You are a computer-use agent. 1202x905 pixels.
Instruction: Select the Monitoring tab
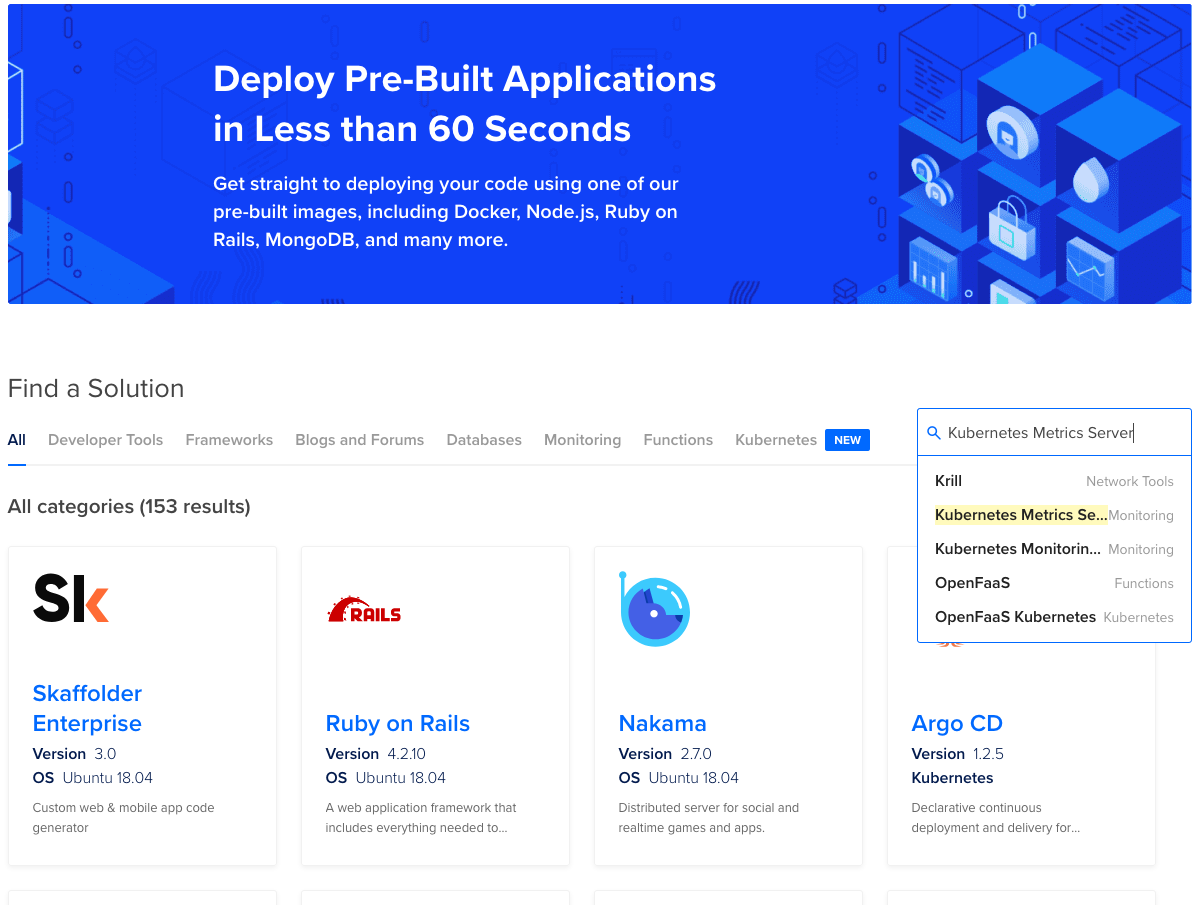582,440
